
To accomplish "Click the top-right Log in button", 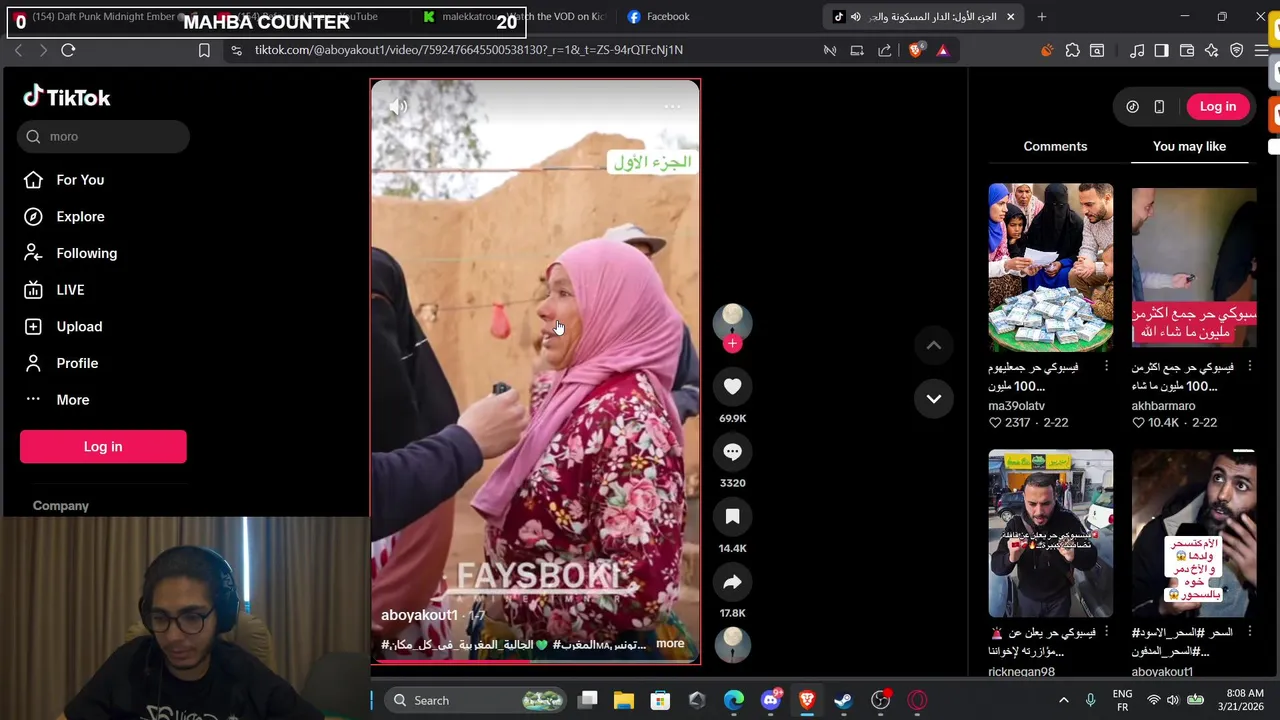I will coord(1217,106).
